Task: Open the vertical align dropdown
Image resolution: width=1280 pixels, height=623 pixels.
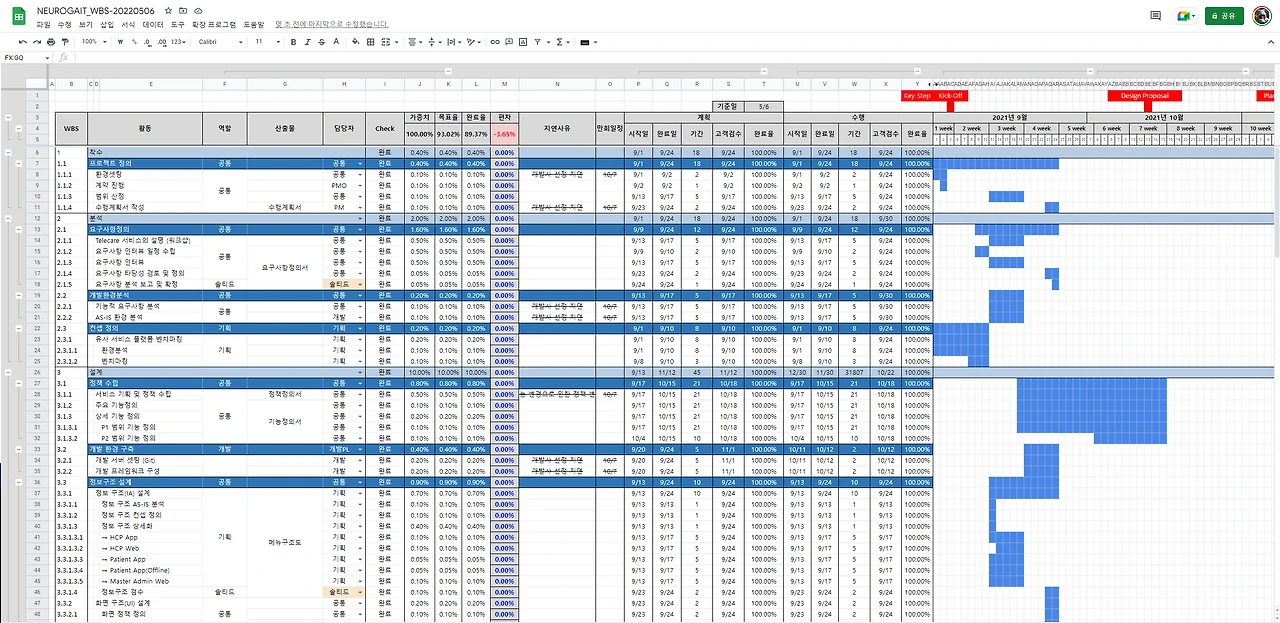Action: click(434, 42)
